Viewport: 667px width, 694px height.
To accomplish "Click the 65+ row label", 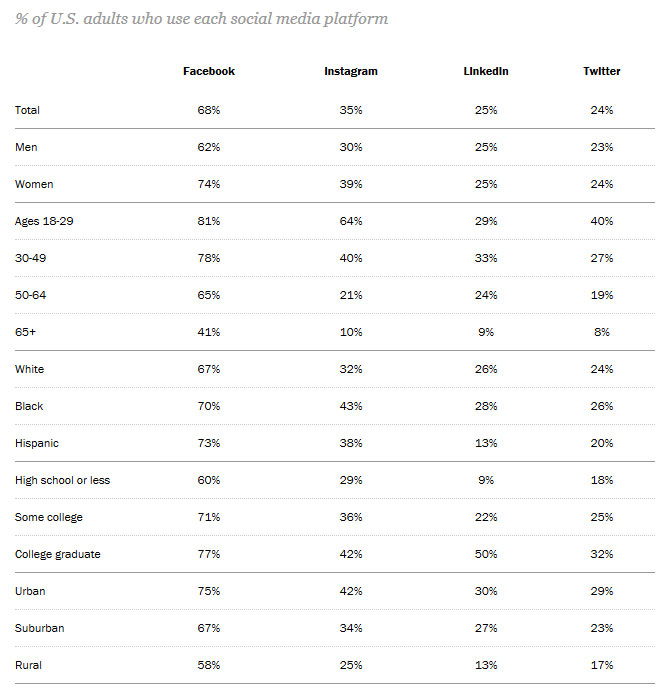I will (25, 332).
